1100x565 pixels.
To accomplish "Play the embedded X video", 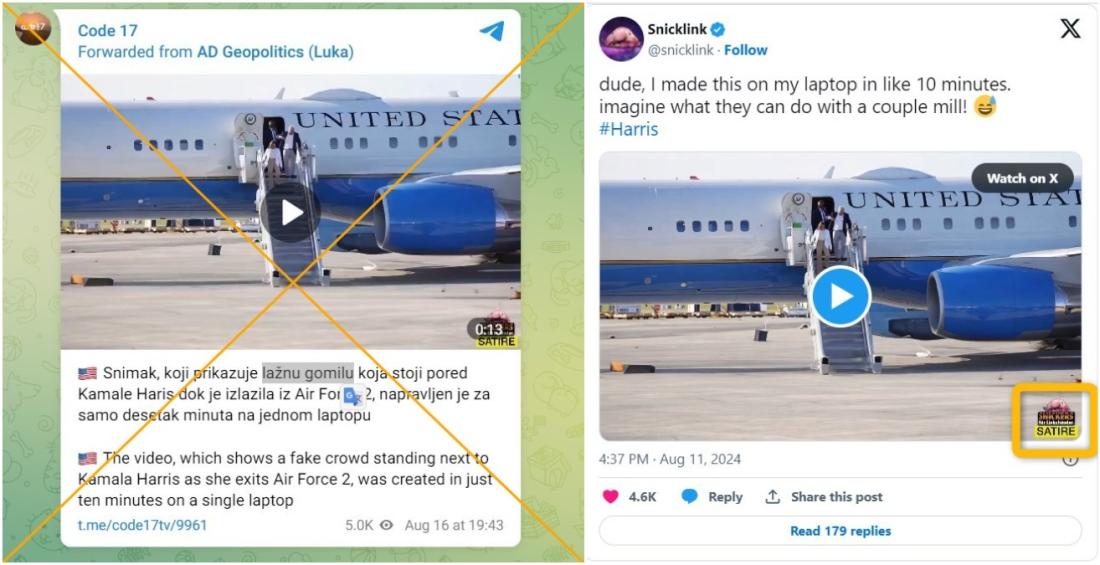I will (x=841, y=296).
